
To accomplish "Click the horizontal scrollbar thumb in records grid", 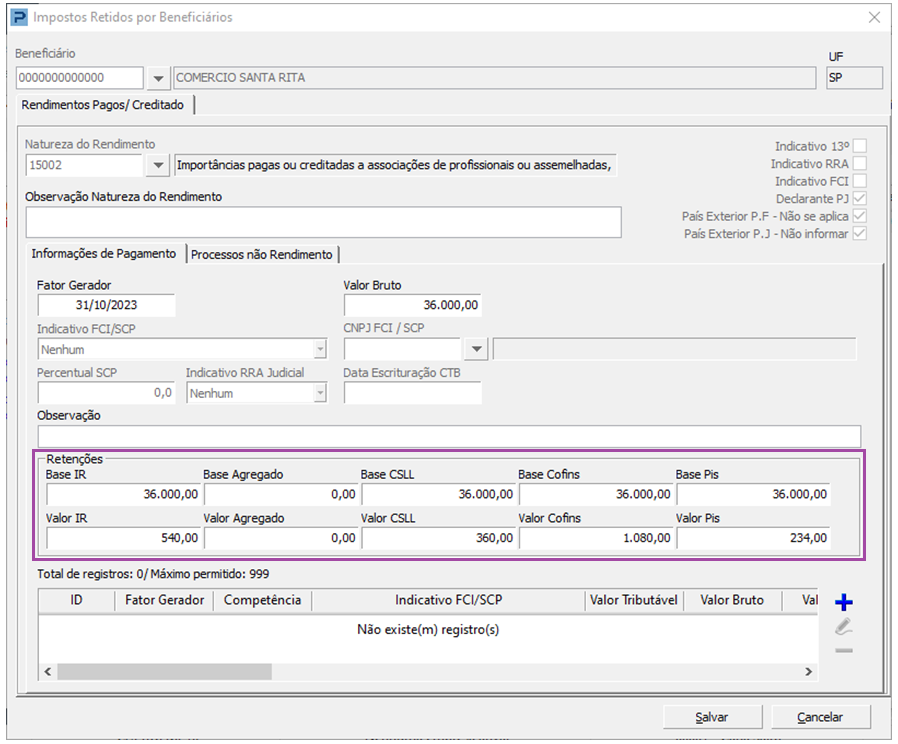I will 164,672.
